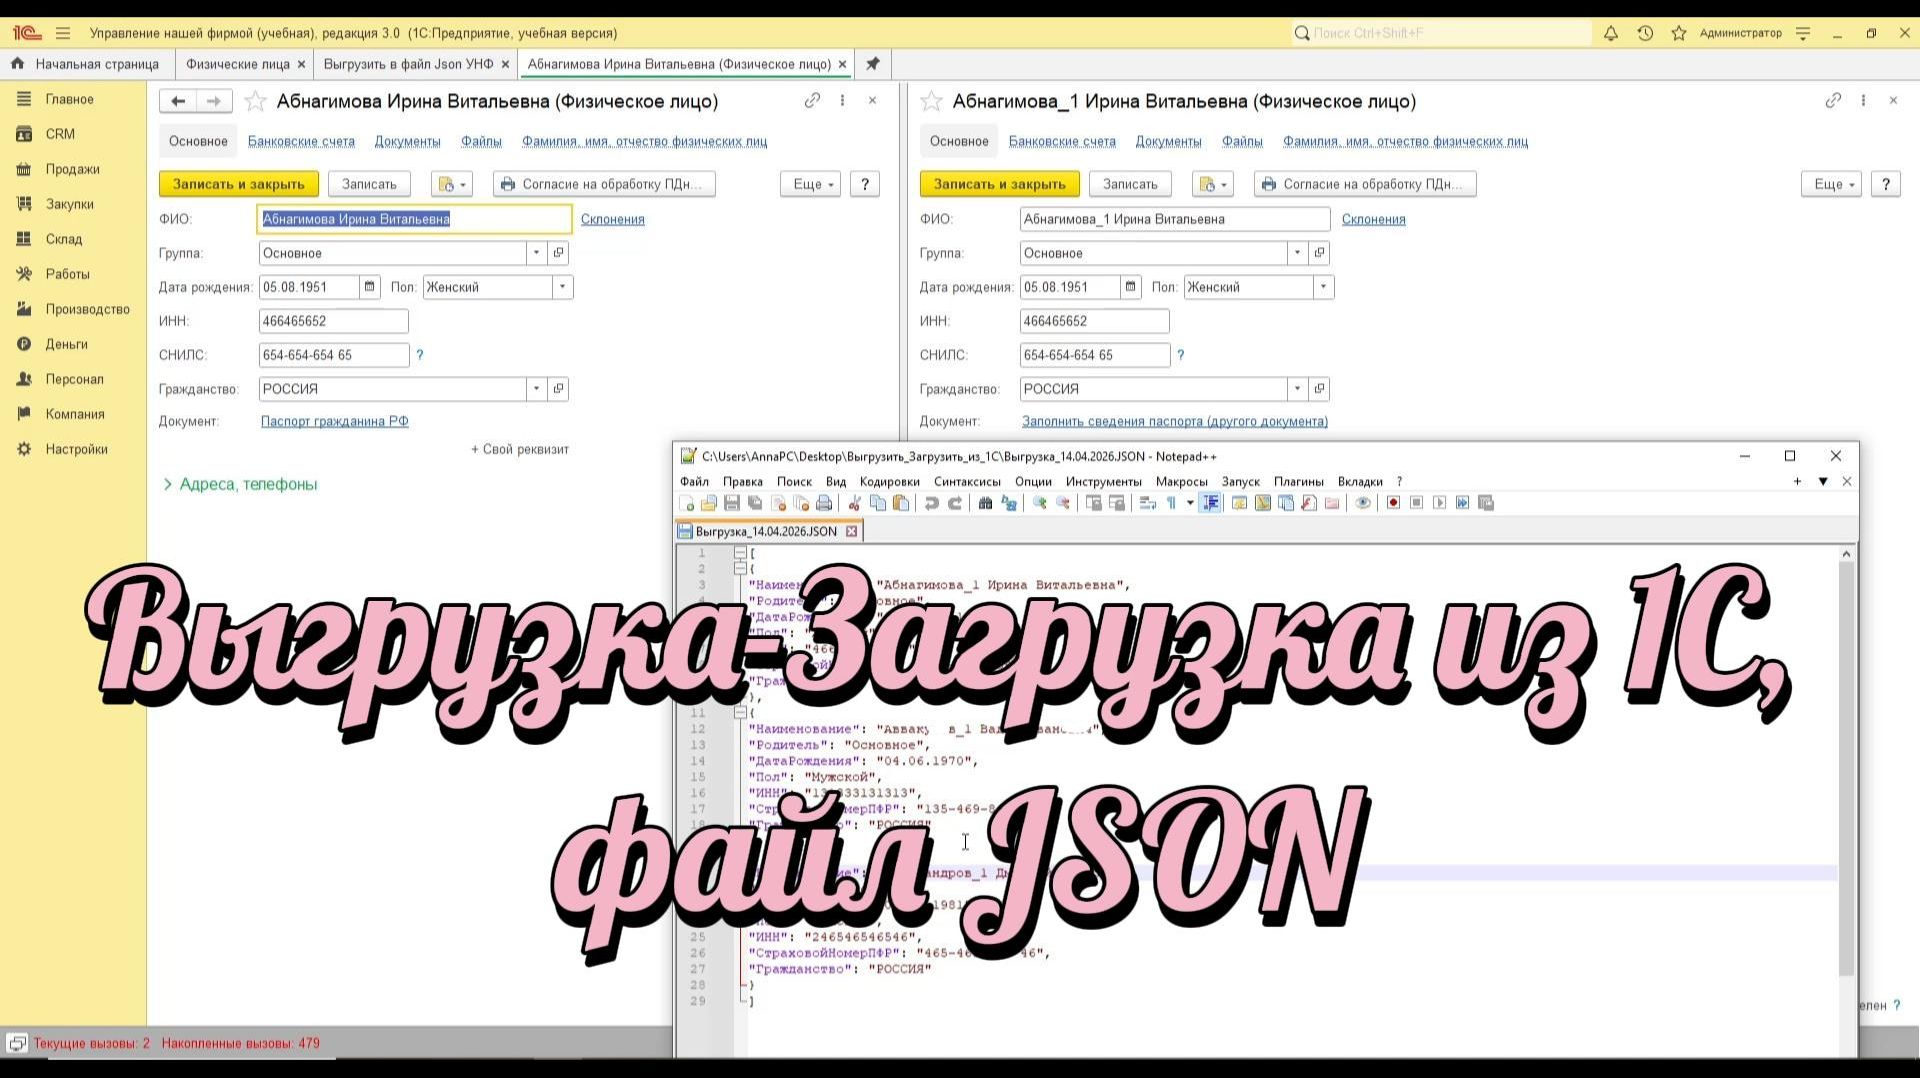Click Save icon in Notepad++ toolbar
Viewport: 1920px width, 1078px height.
tap(732, 503)
